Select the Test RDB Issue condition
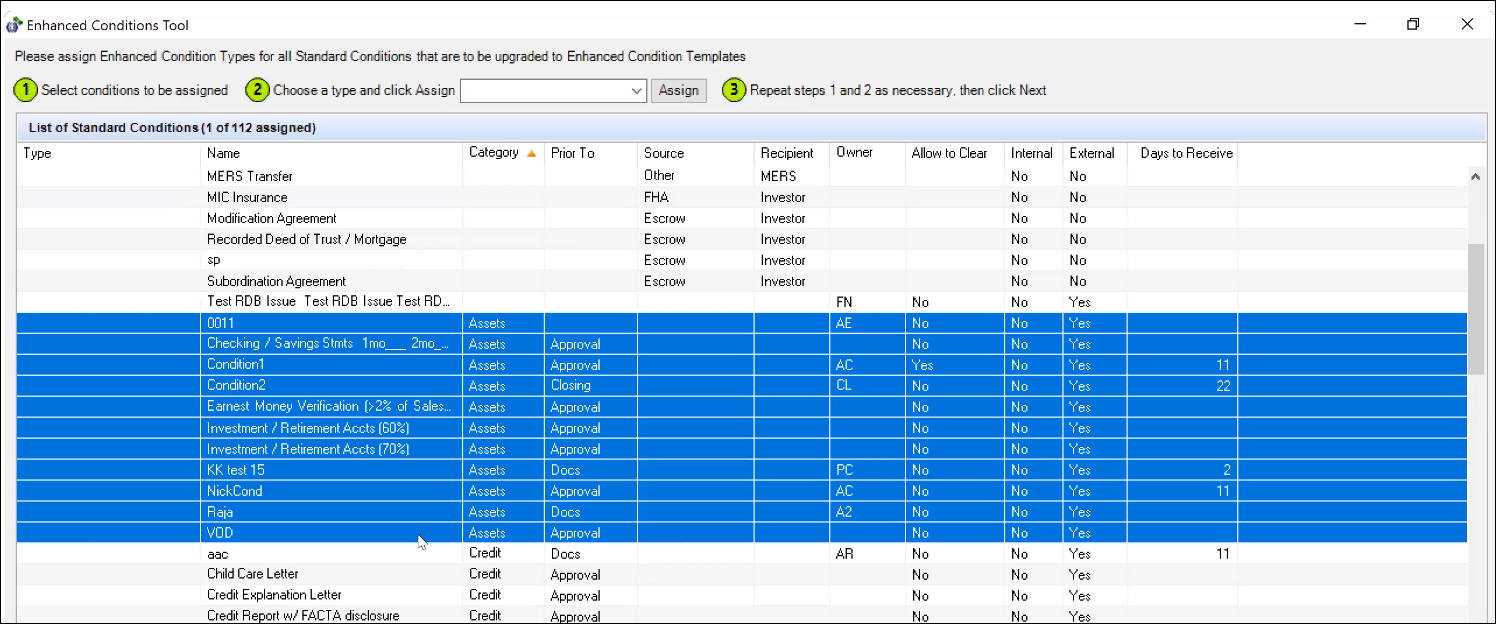 743,302
